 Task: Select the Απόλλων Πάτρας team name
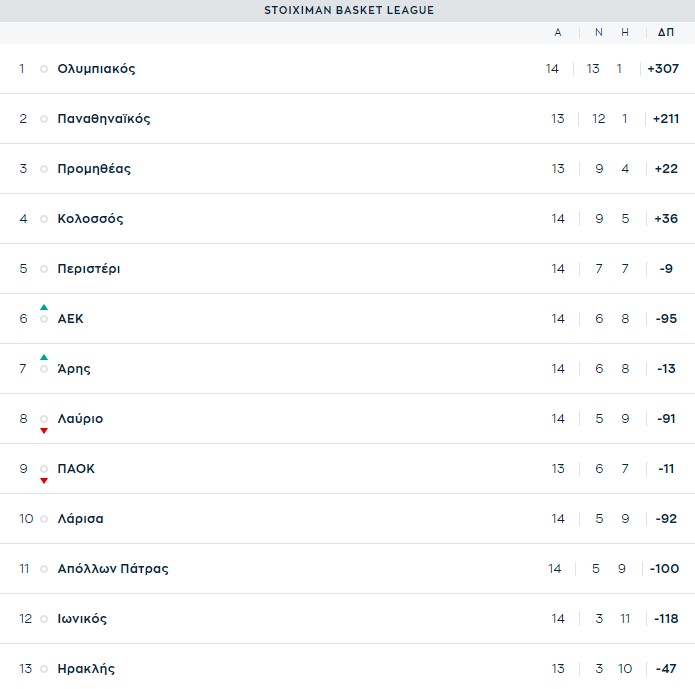point(113,569)
